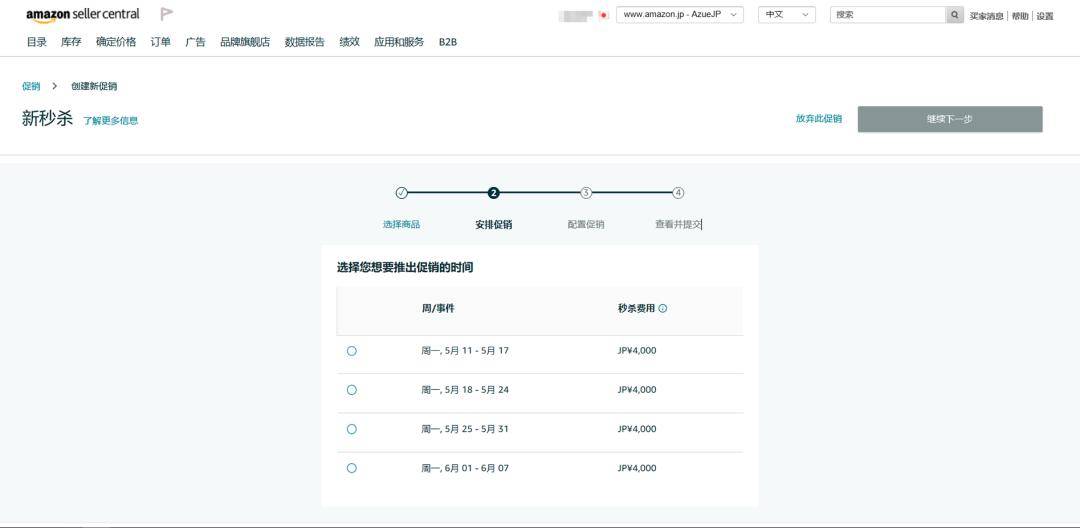Click the flag icon beside the logo
The height and width of the screenshot is (528, 1080).
pos(166,14)
